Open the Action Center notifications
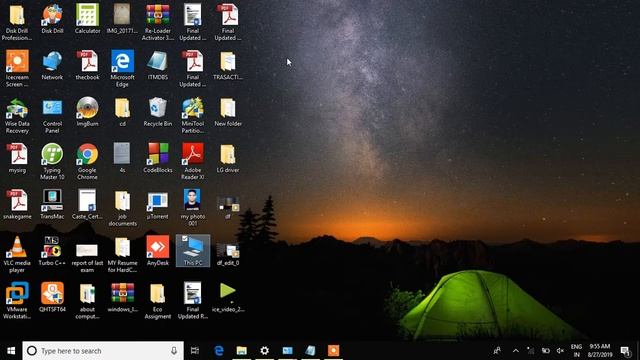 [625, 351]
